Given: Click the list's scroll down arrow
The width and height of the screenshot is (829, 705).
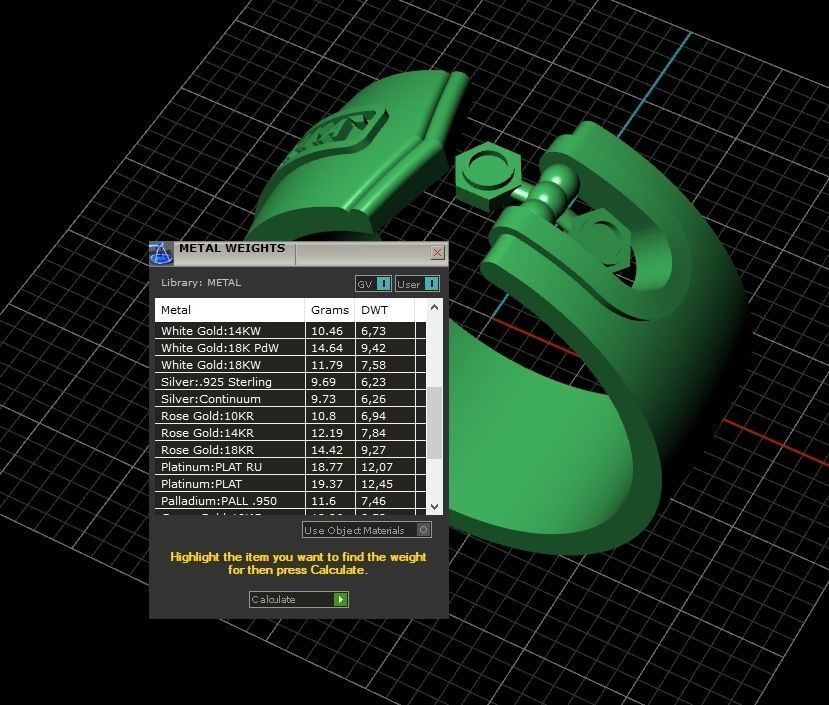Looking at the screenshot, I should coord(435,506).
